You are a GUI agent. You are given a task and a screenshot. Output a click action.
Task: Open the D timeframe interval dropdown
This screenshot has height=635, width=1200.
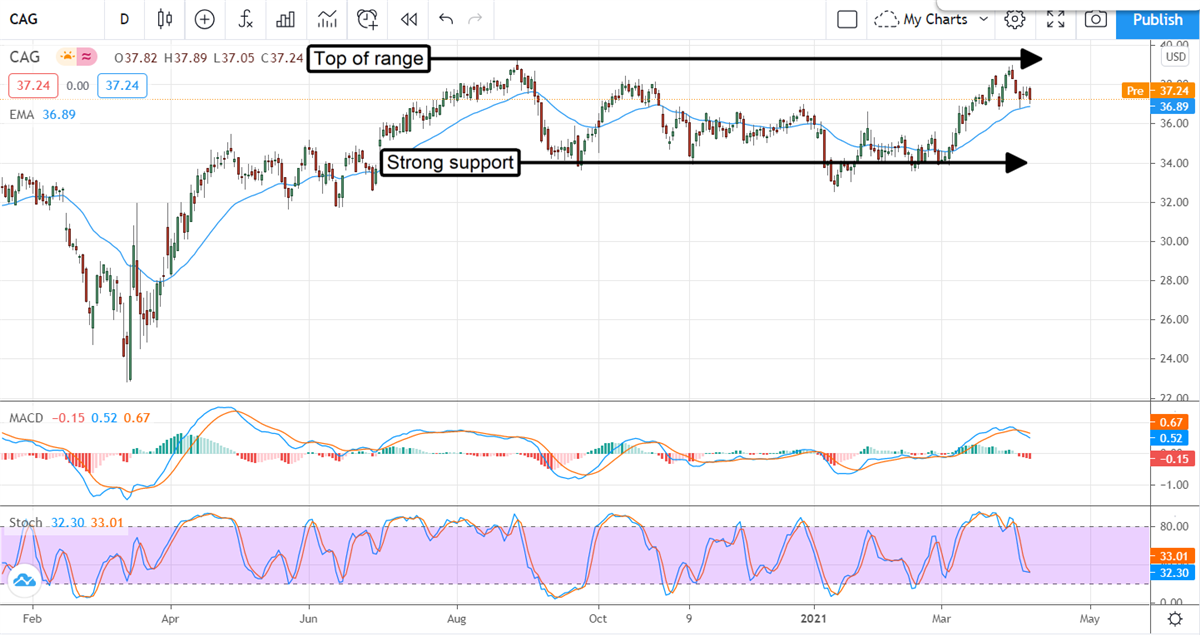point(124,19)
